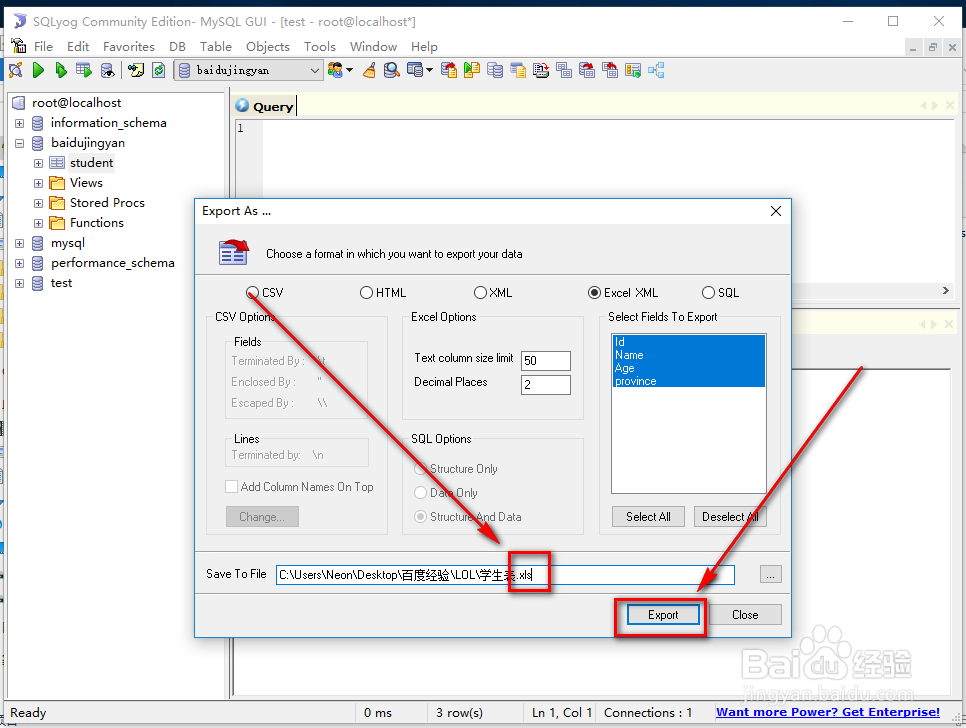Click the Decimal Places field
This screenshot has width=966, height=728.
point(546,384)
